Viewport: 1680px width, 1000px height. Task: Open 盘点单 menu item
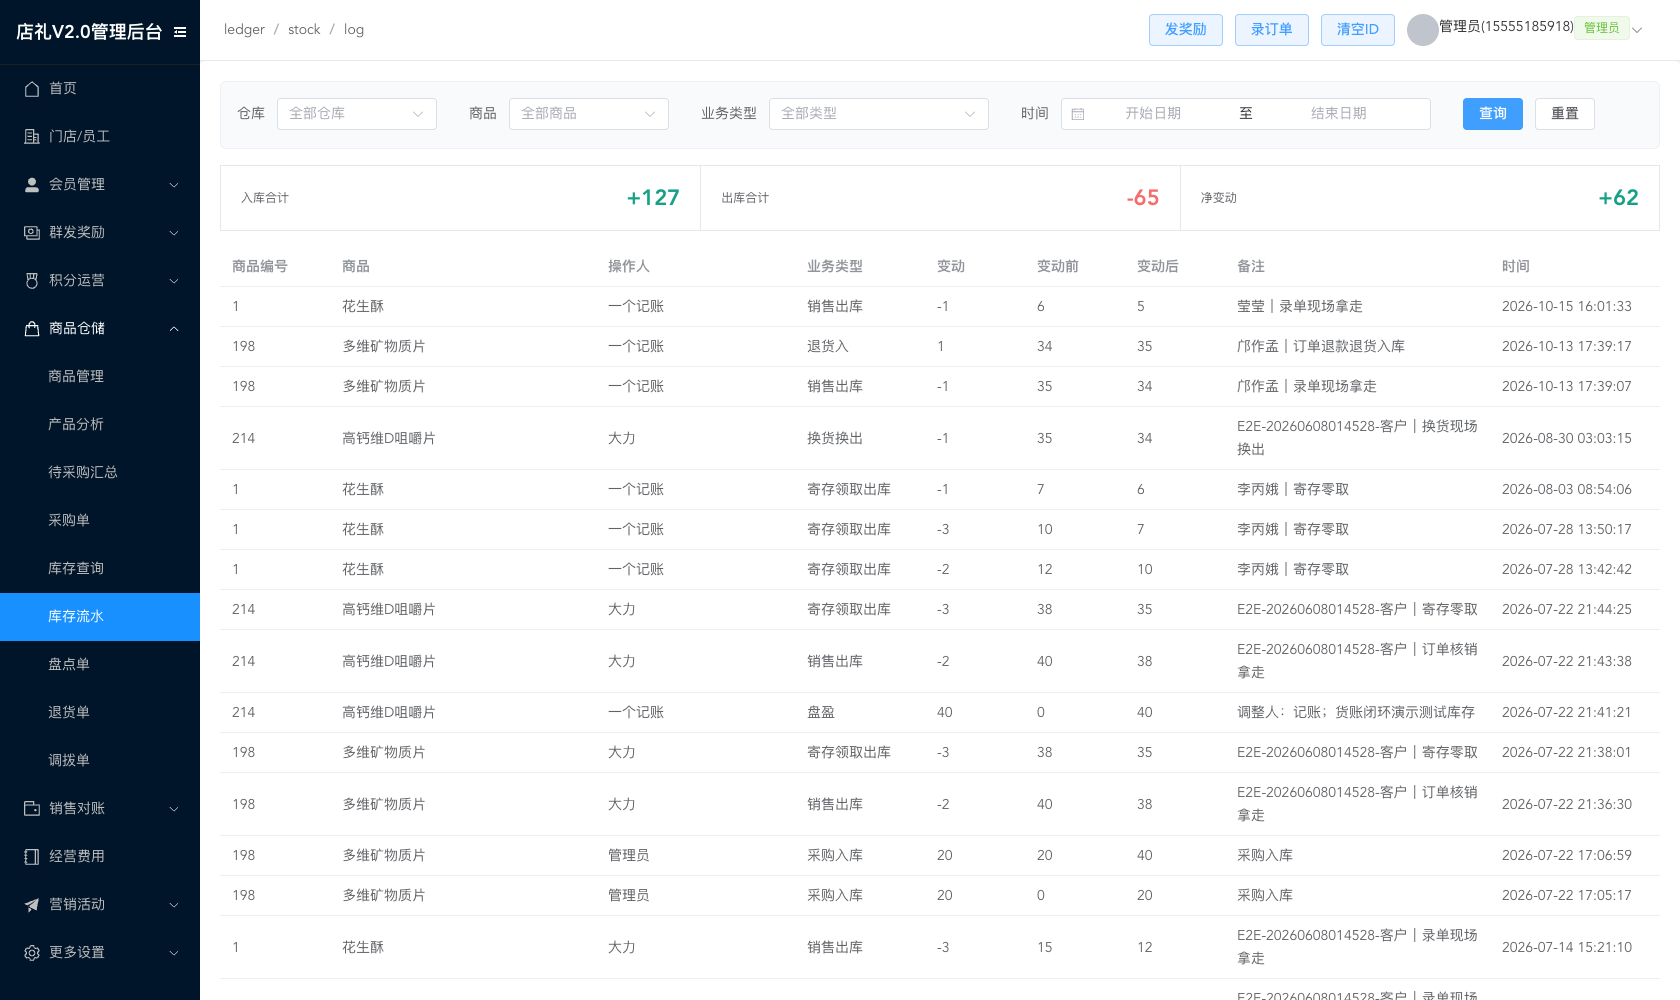pyautogui.click(x=100, y=664)
